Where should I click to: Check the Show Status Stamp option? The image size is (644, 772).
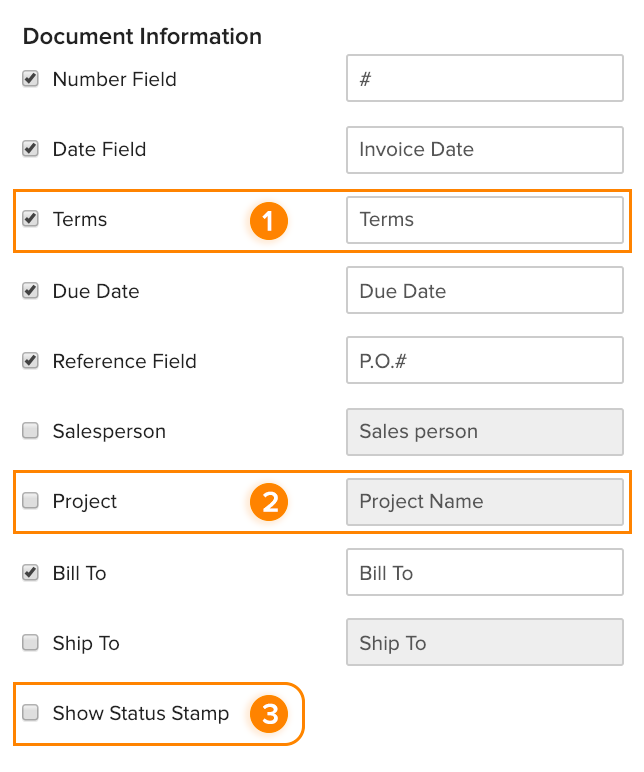pyautogui.click(x=31, y=713)
